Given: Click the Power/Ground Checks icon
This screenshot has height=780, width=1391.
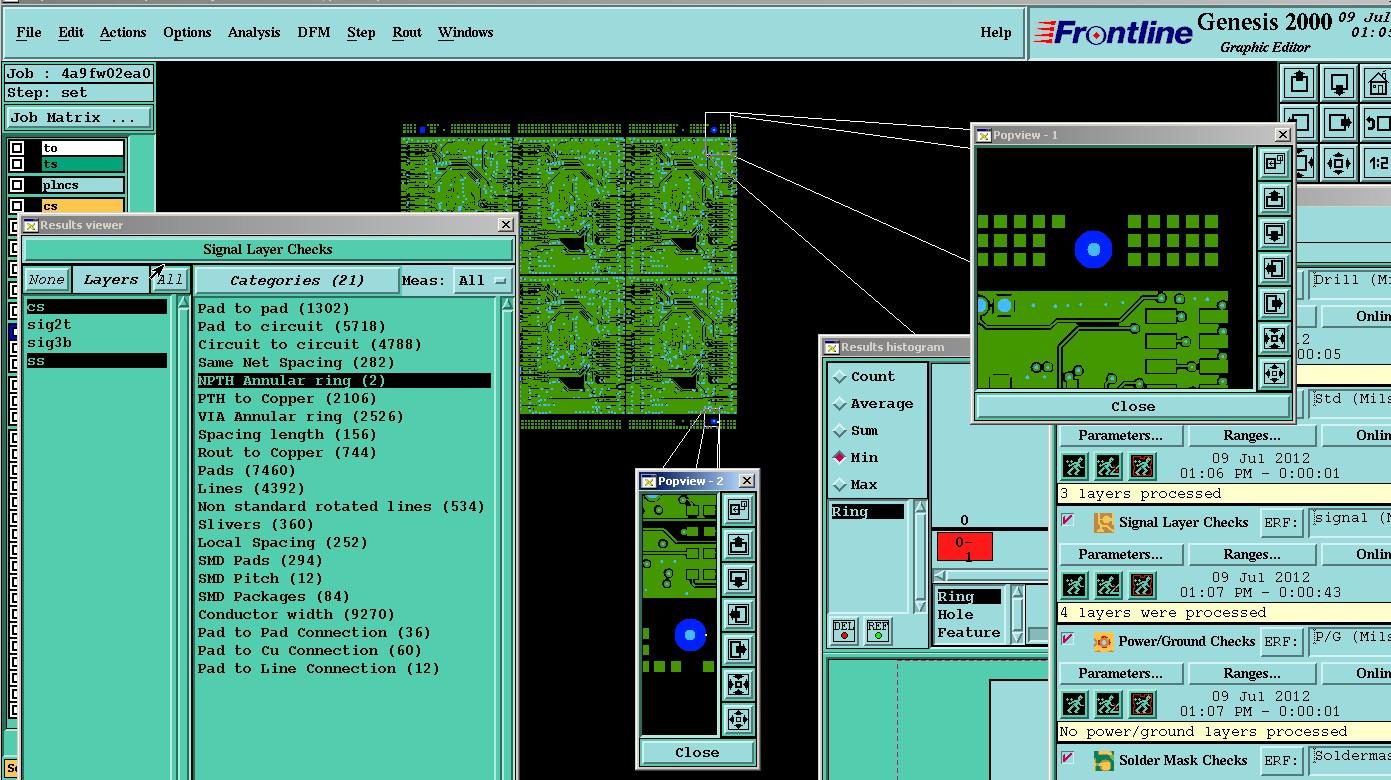Looking at the screenshot, I should pos(1104,641).
